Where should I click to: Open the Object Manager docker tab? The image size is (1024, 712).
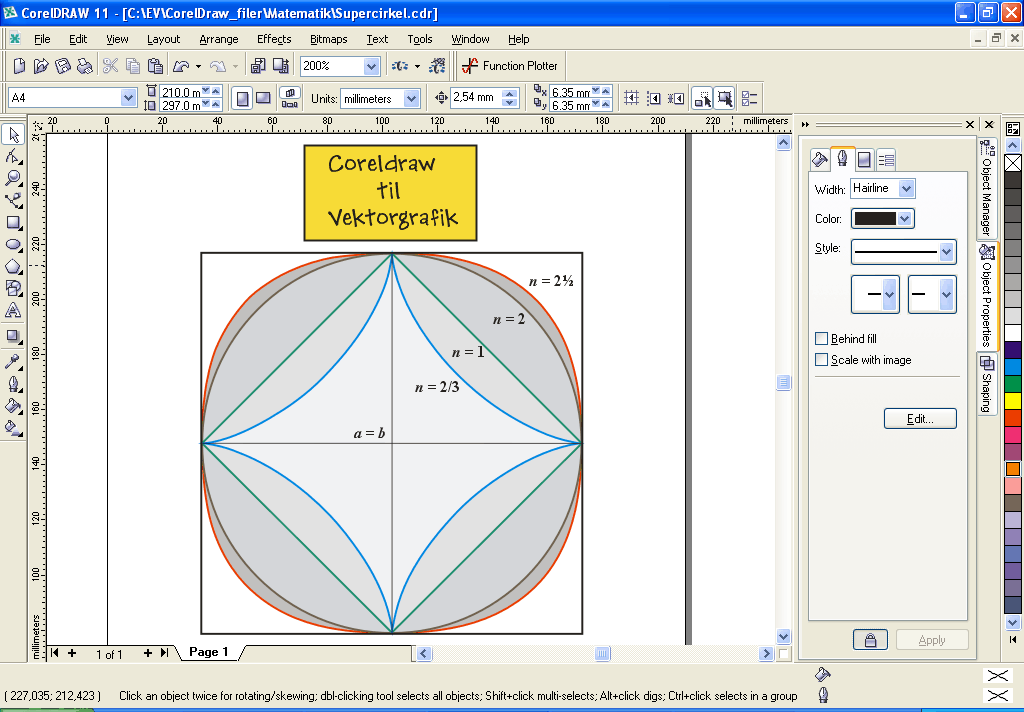(987, 188)
